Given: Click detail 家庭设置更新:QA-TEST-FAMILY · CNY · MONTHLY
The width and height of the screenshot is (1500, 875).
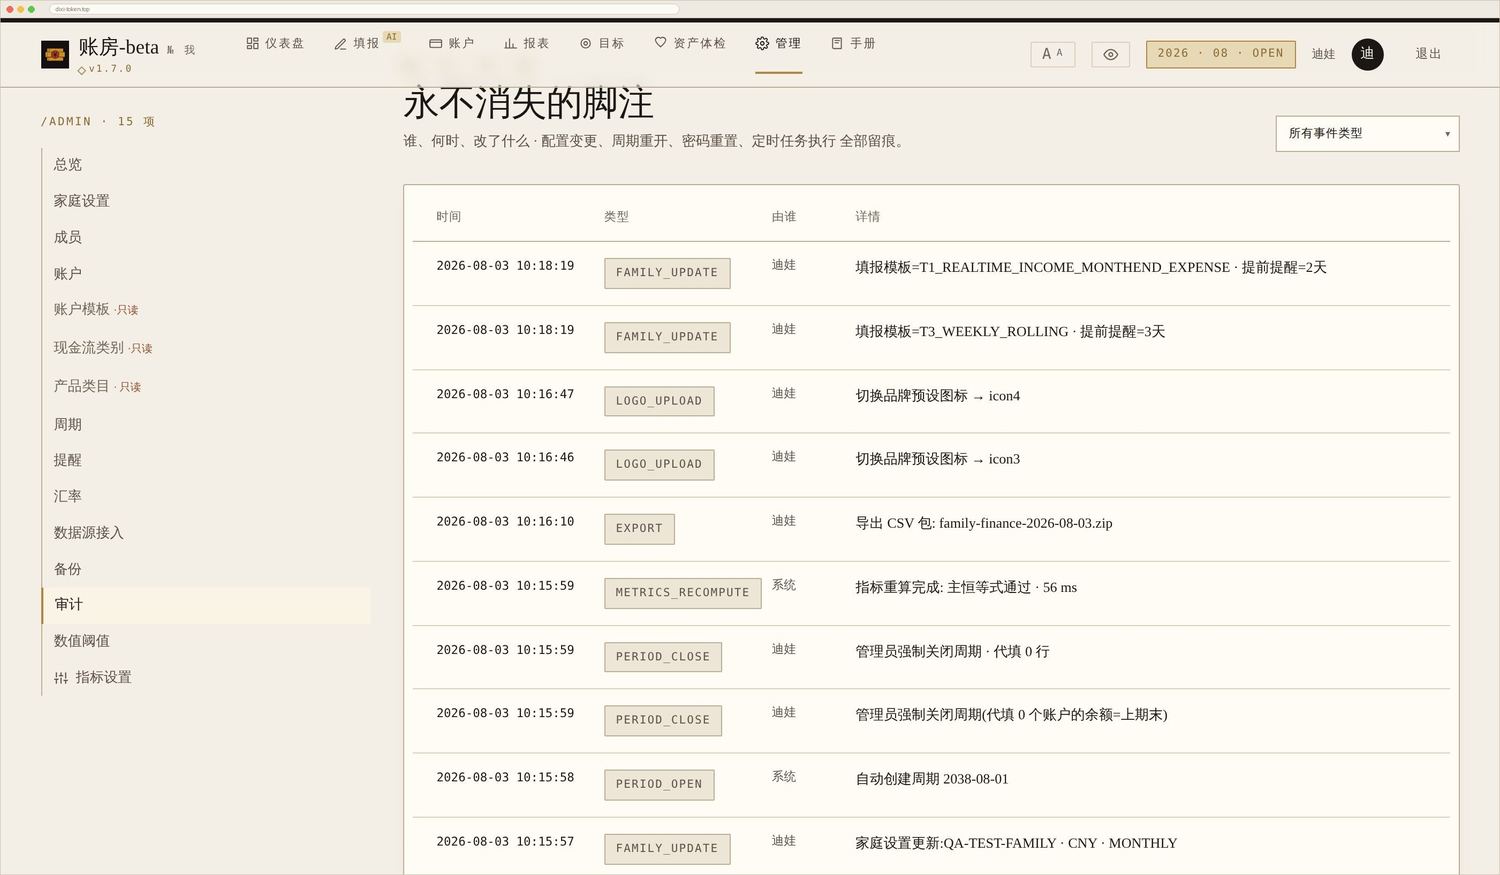Looking at the screenshot, I should [x=1016, y=843].
